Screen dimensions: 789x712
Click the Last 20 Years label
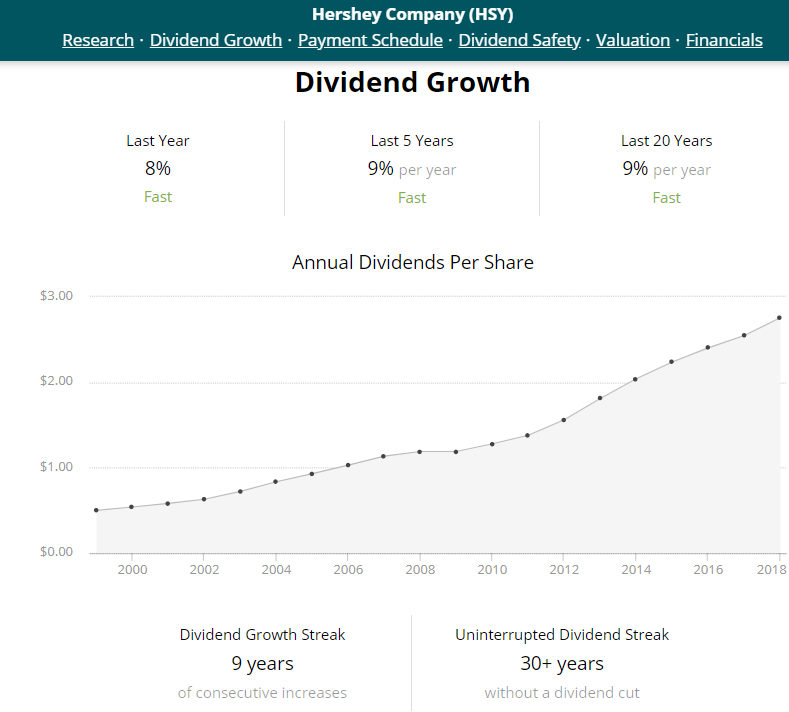666,141
